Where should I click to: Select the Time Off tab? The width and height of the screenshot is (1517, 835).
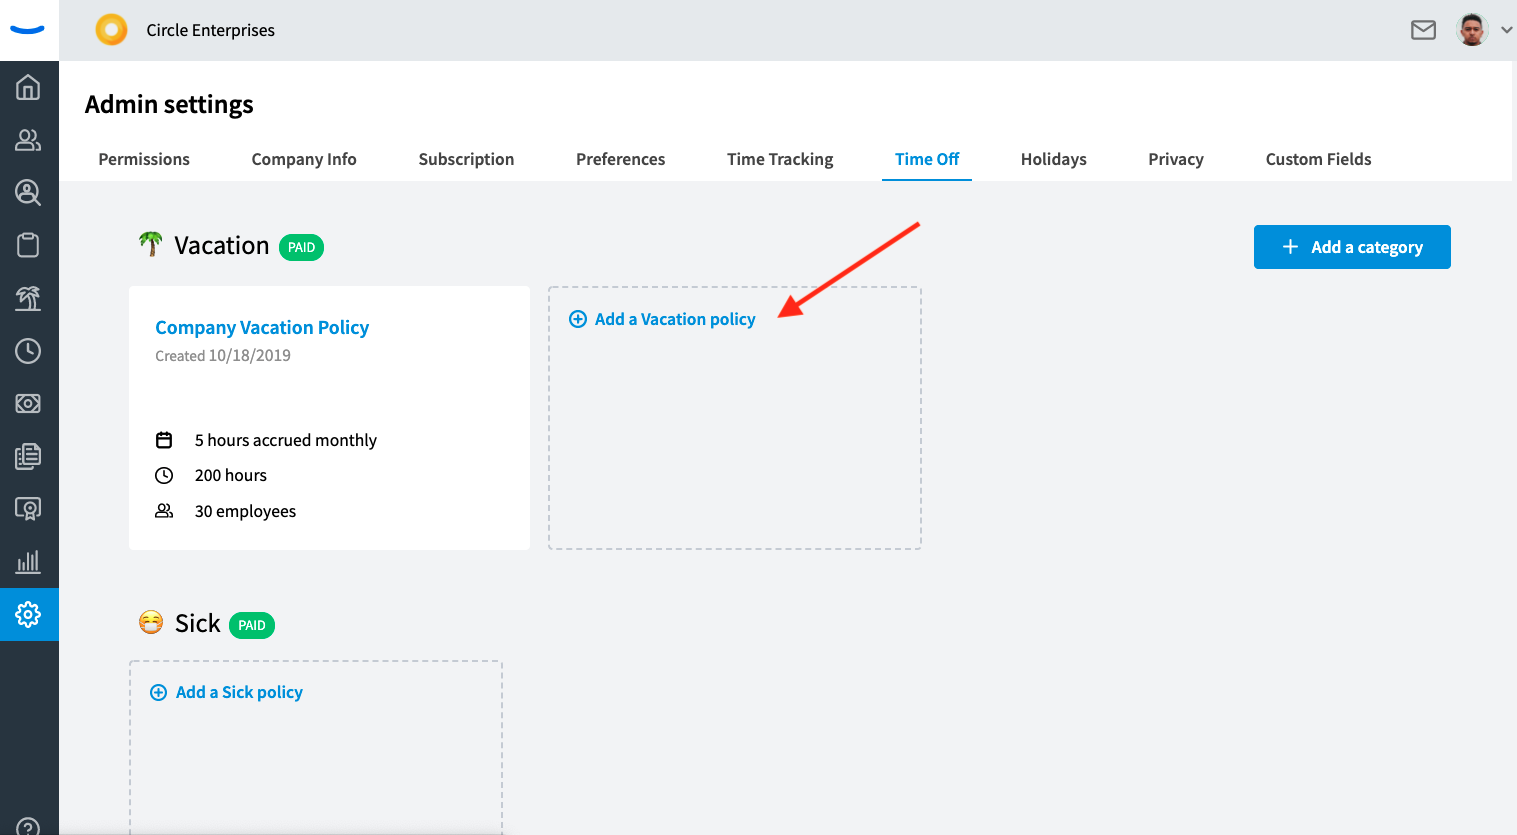point(927,159)
